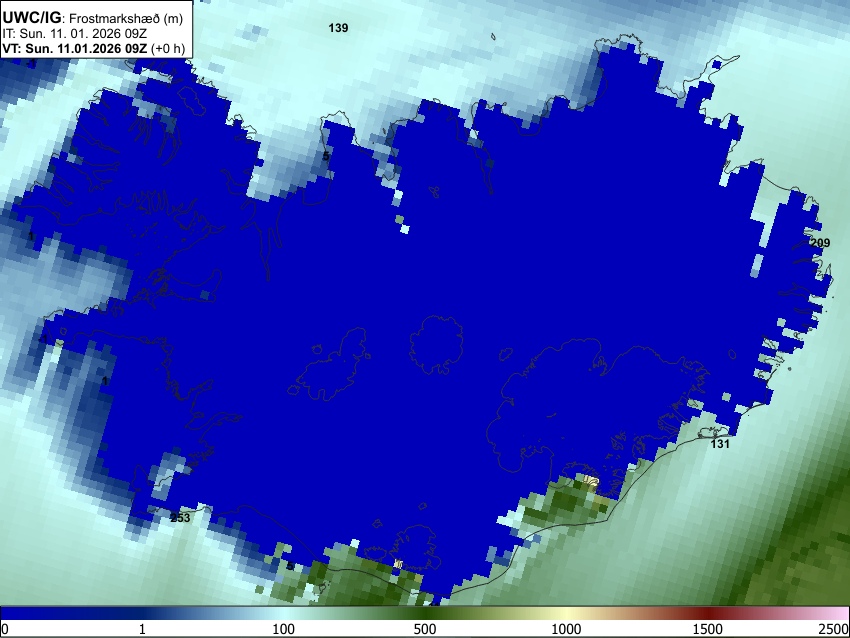Select the legend label 1000
The height and width of the screenshot is (638, 850).
[566, 629]
